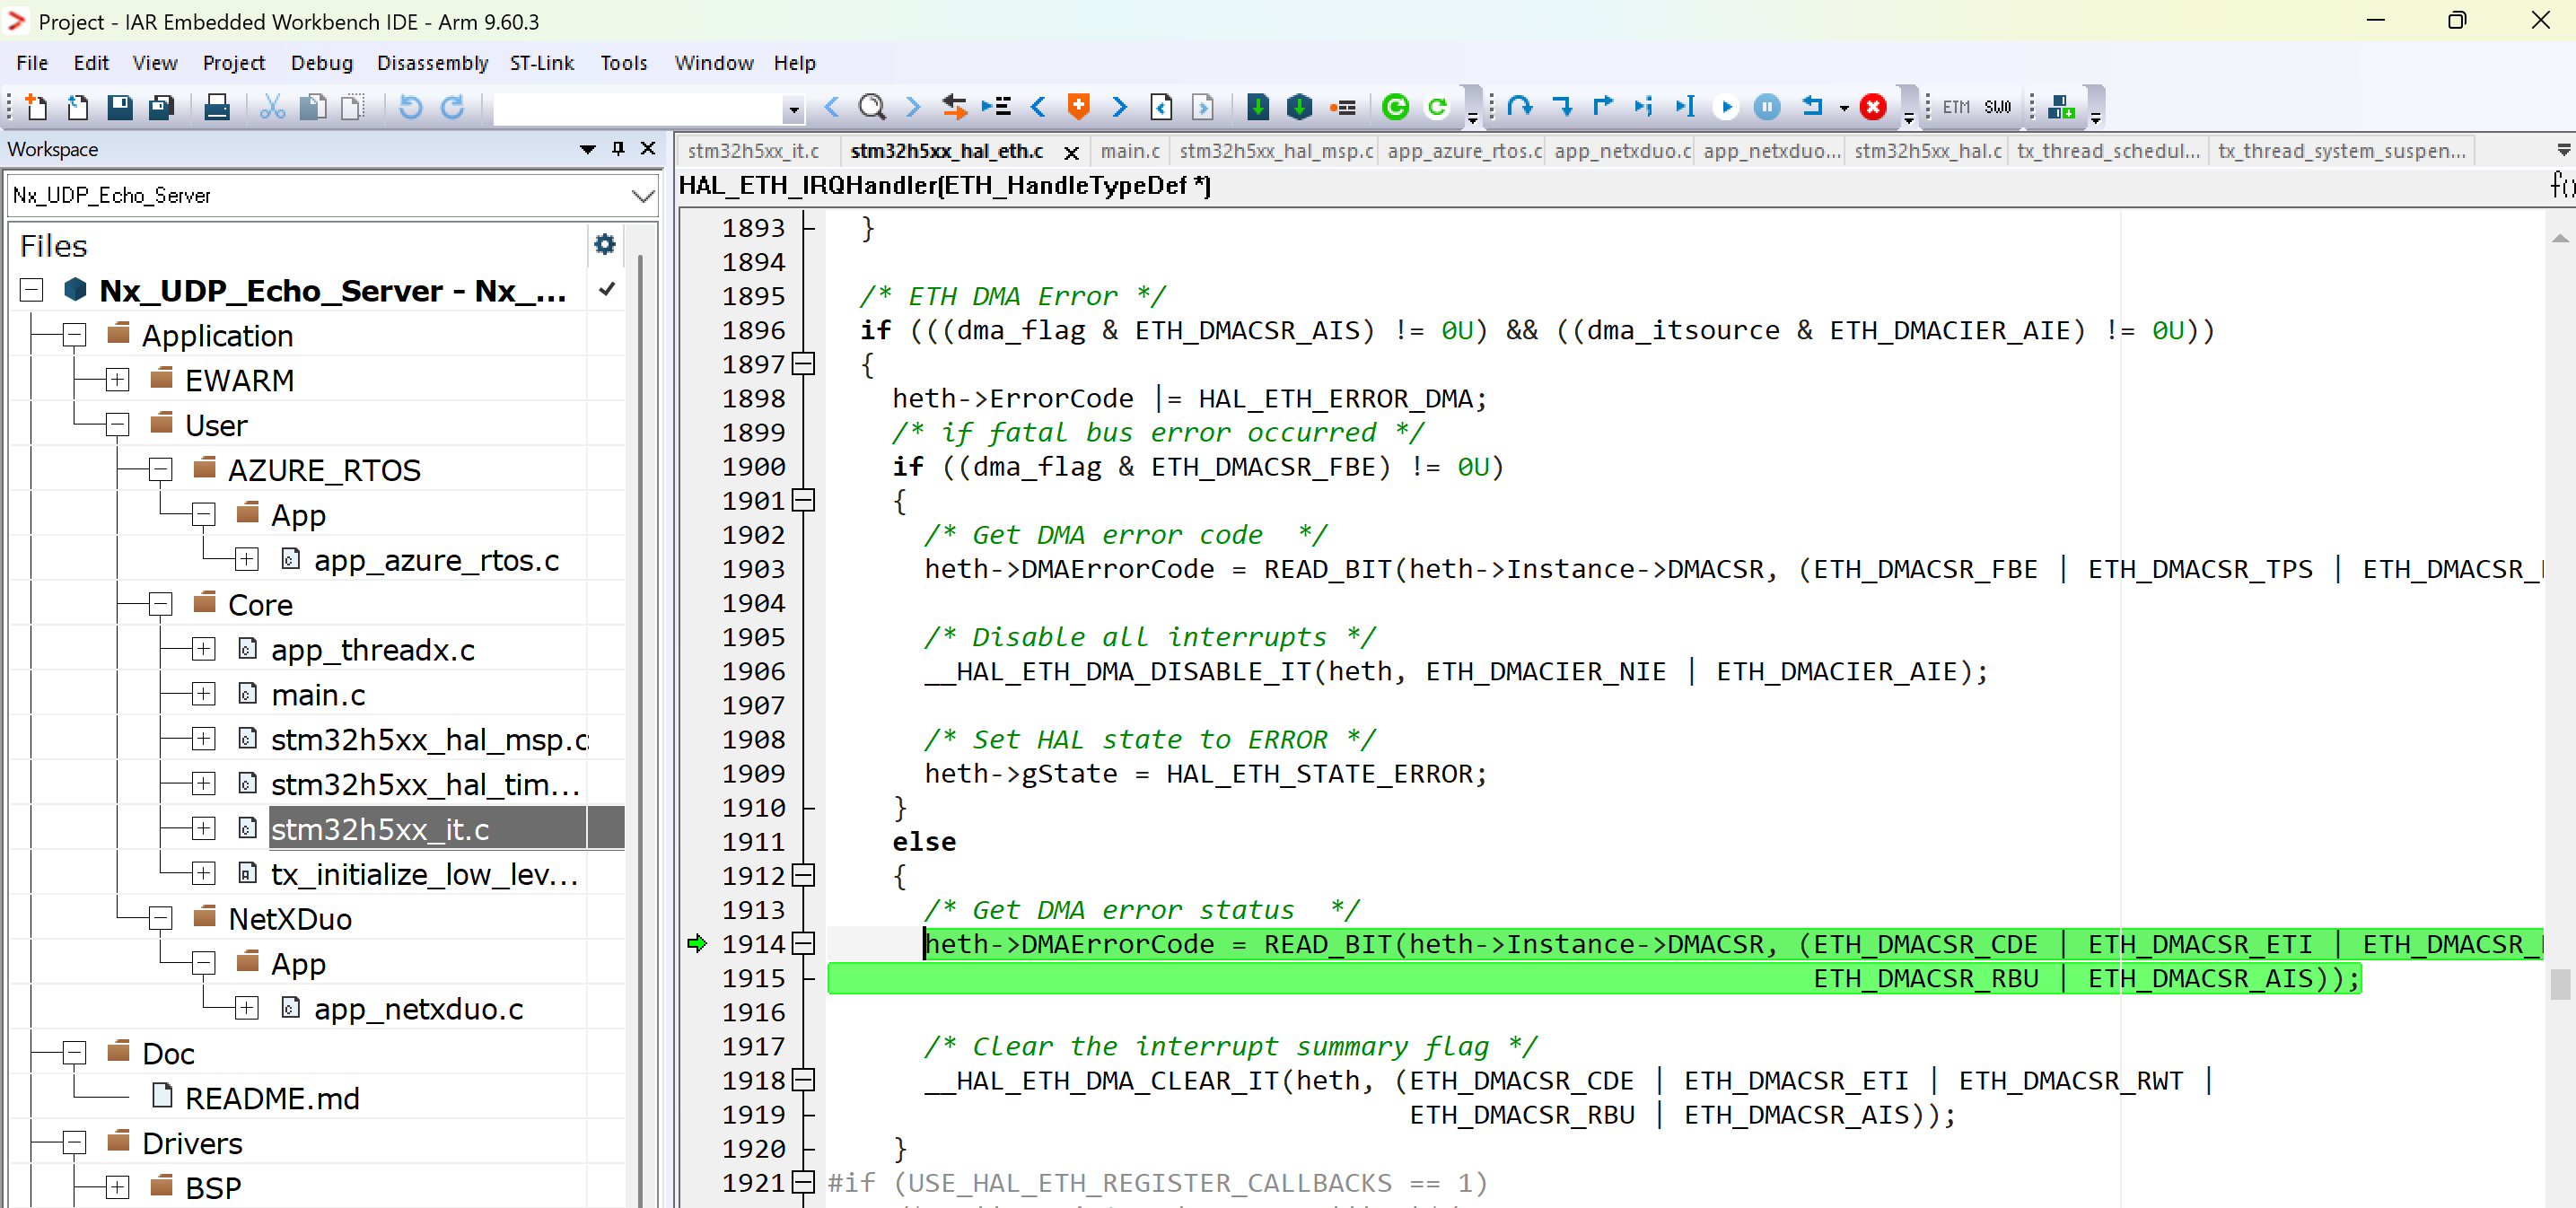Screen dimensions: 2576x1208
Task: Open the Nx_UDP_Echo_Server configuration dropdown
Action: [643, 195]
